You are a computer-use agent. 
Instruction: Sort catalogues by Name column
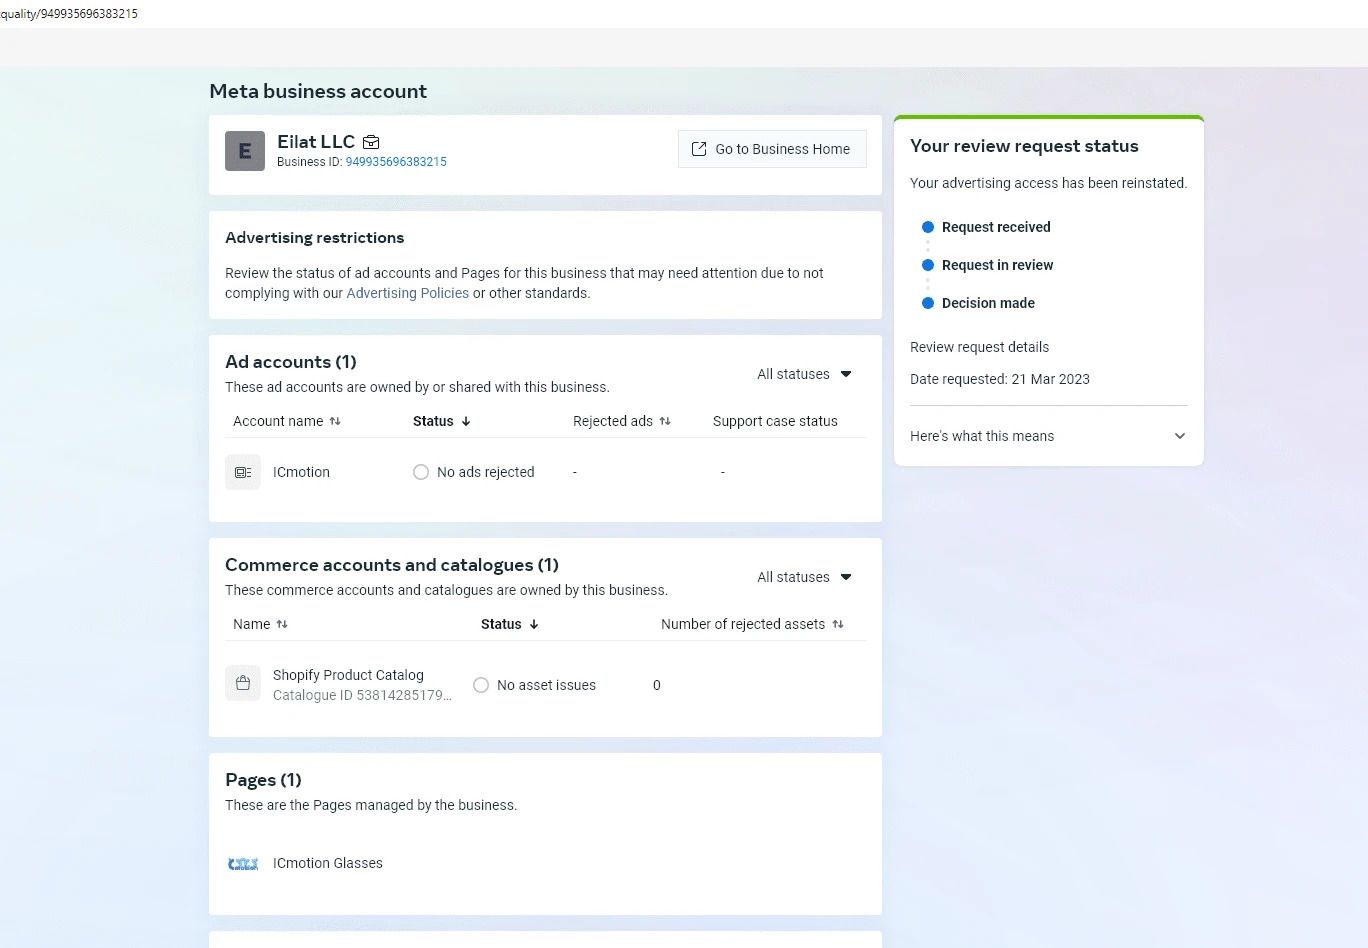pos(260,624)
